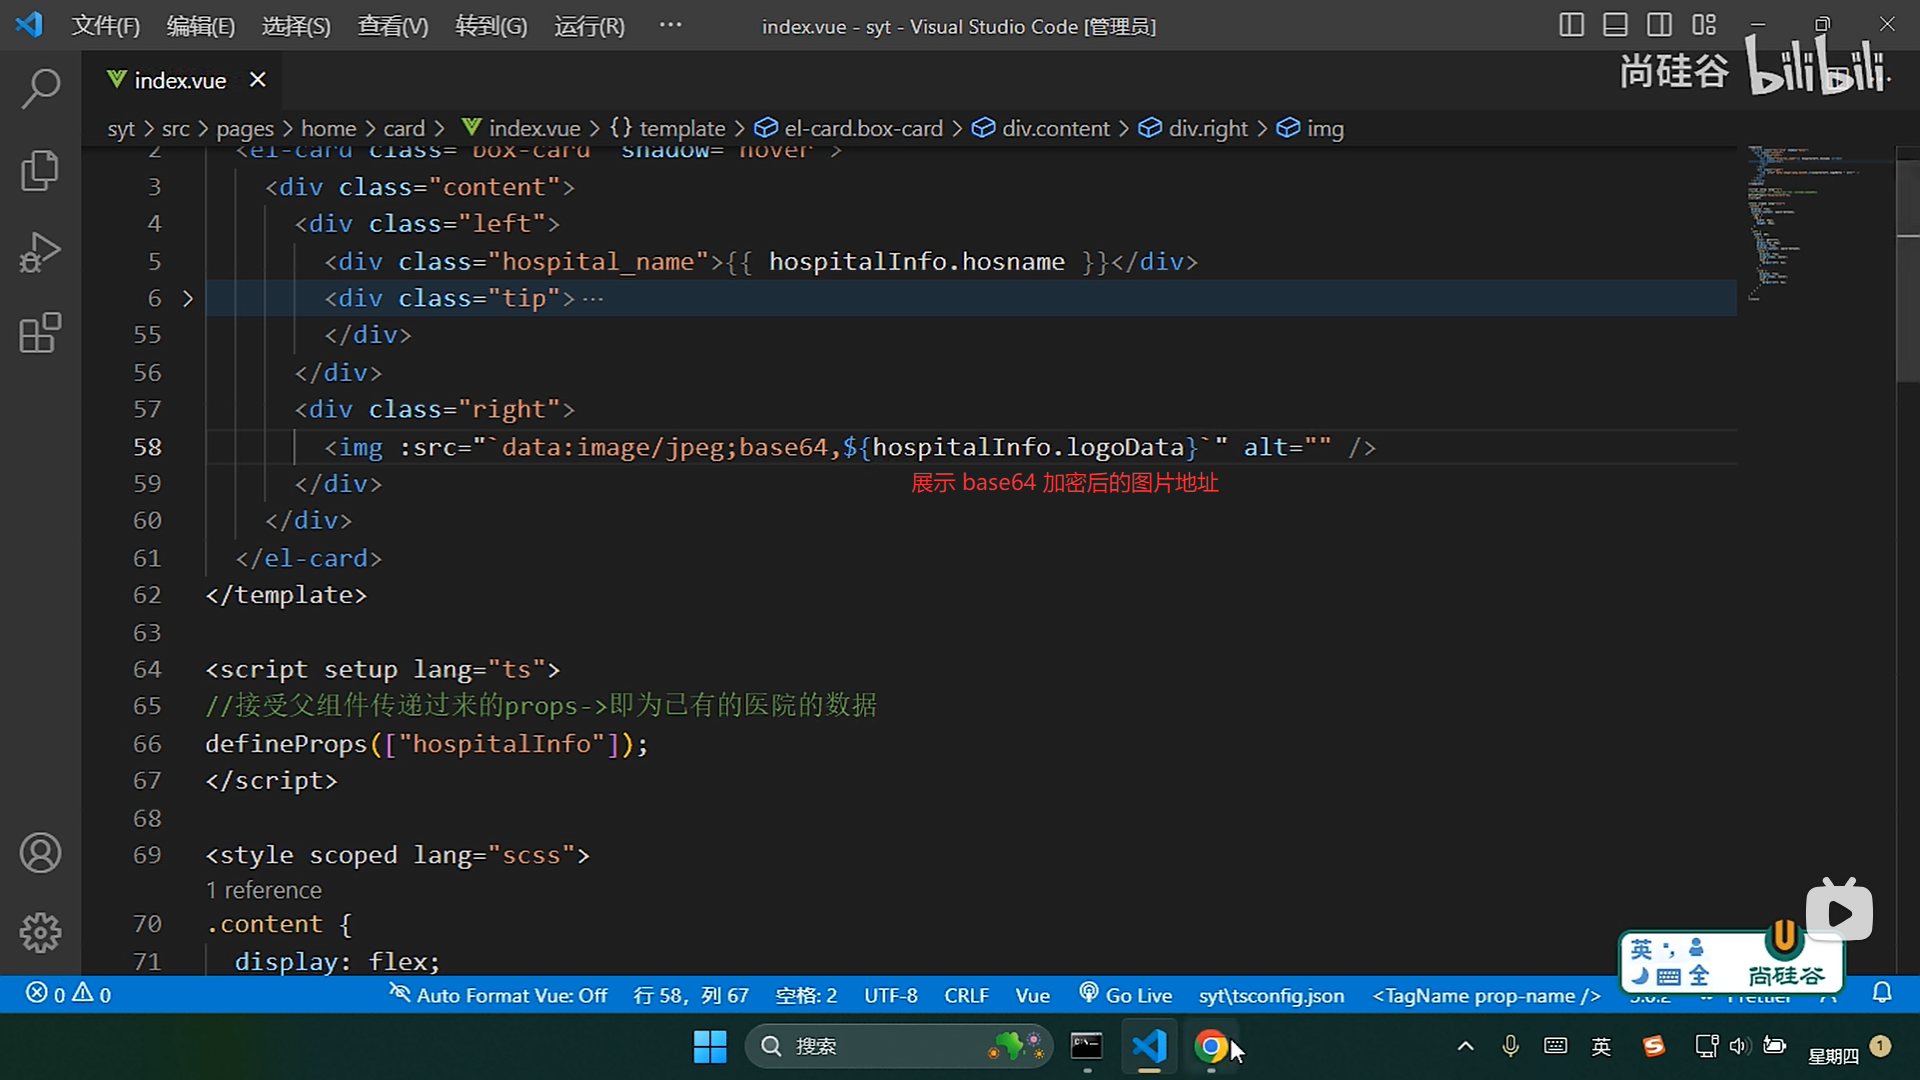Close the index.vue editor tab
The width and height of the screenshot is (1920, 1080).
(258, 80)
